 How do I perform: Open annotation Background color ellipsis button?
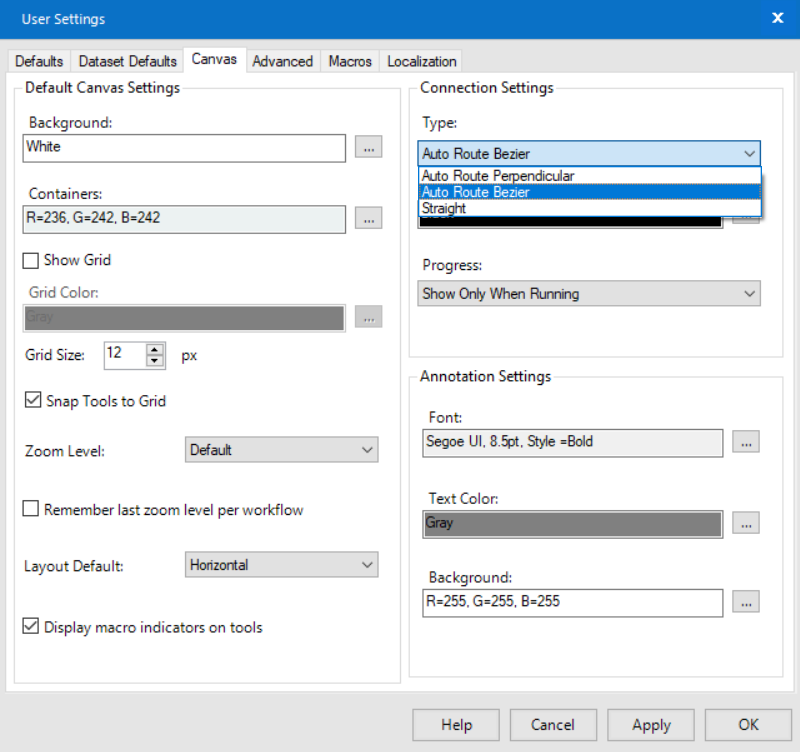coord(745,602)
